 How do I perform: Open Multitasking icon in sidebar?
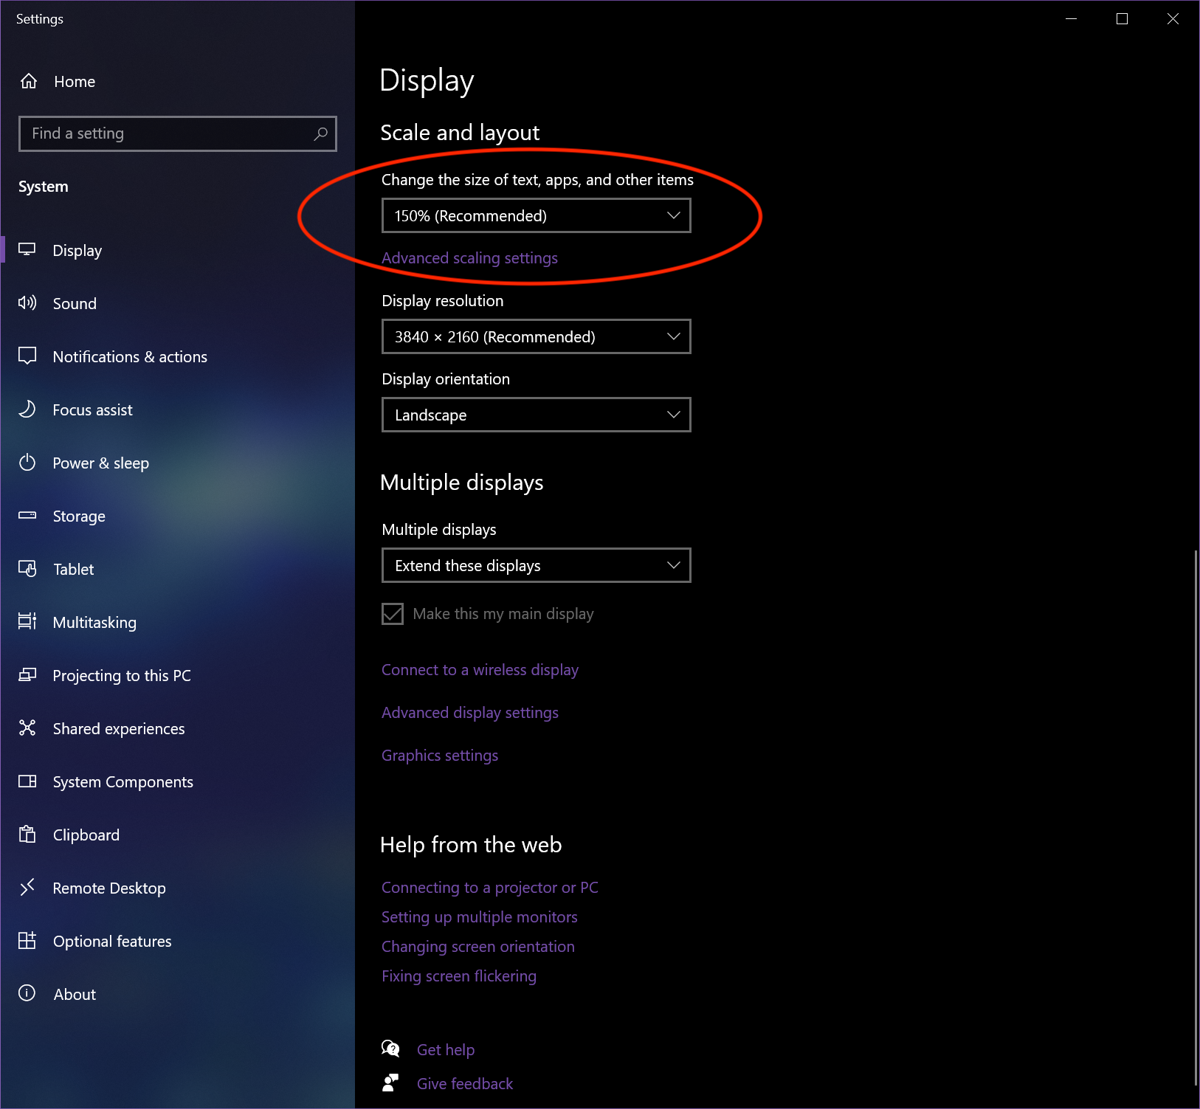(x=28, y=621)
